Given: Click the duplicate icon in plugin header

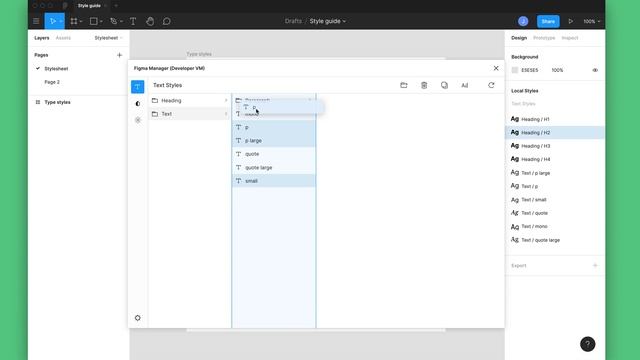Looking at the screenshot, I should click(x=444, y=85).
